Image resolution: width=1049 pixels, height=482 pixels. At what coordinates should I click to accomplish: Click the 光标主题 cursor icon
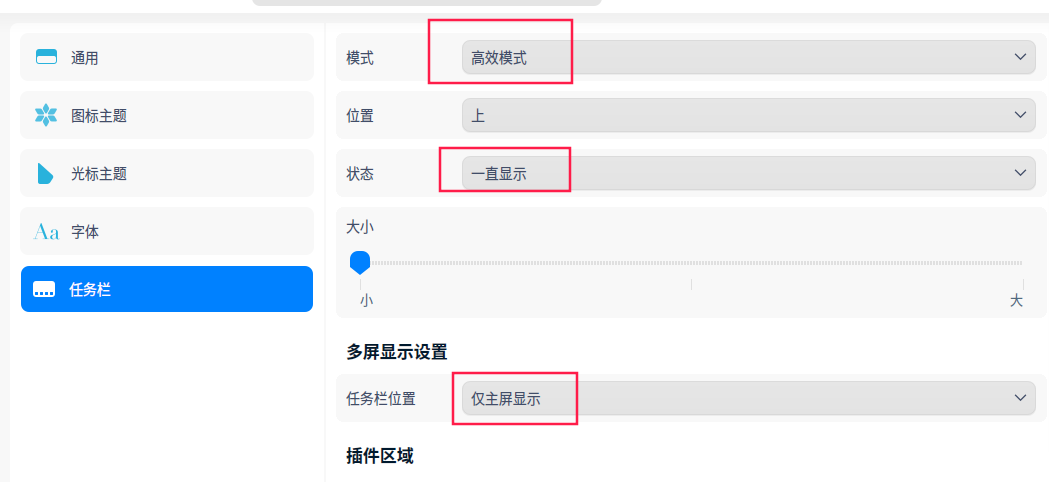(x=46, y=174)
